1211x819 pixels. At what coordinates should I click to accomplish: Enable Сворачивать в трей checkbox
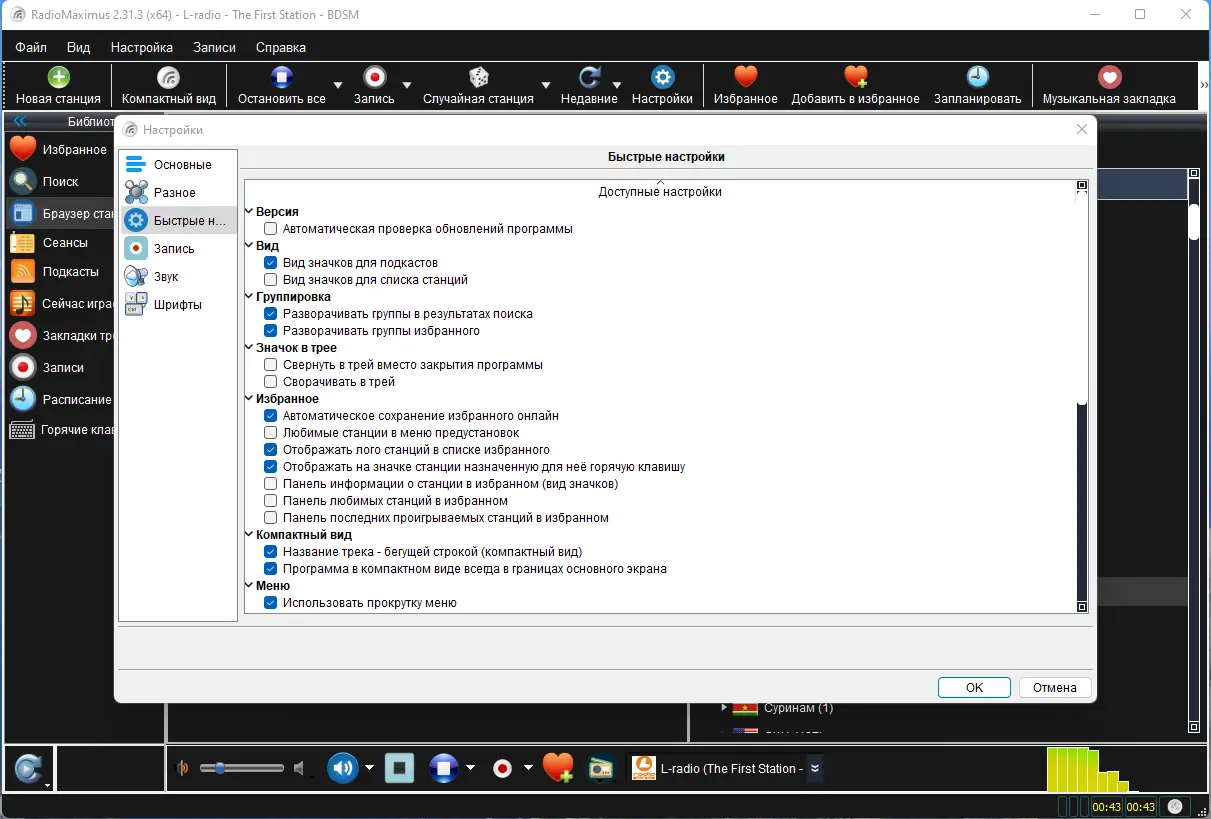(270, 382)
